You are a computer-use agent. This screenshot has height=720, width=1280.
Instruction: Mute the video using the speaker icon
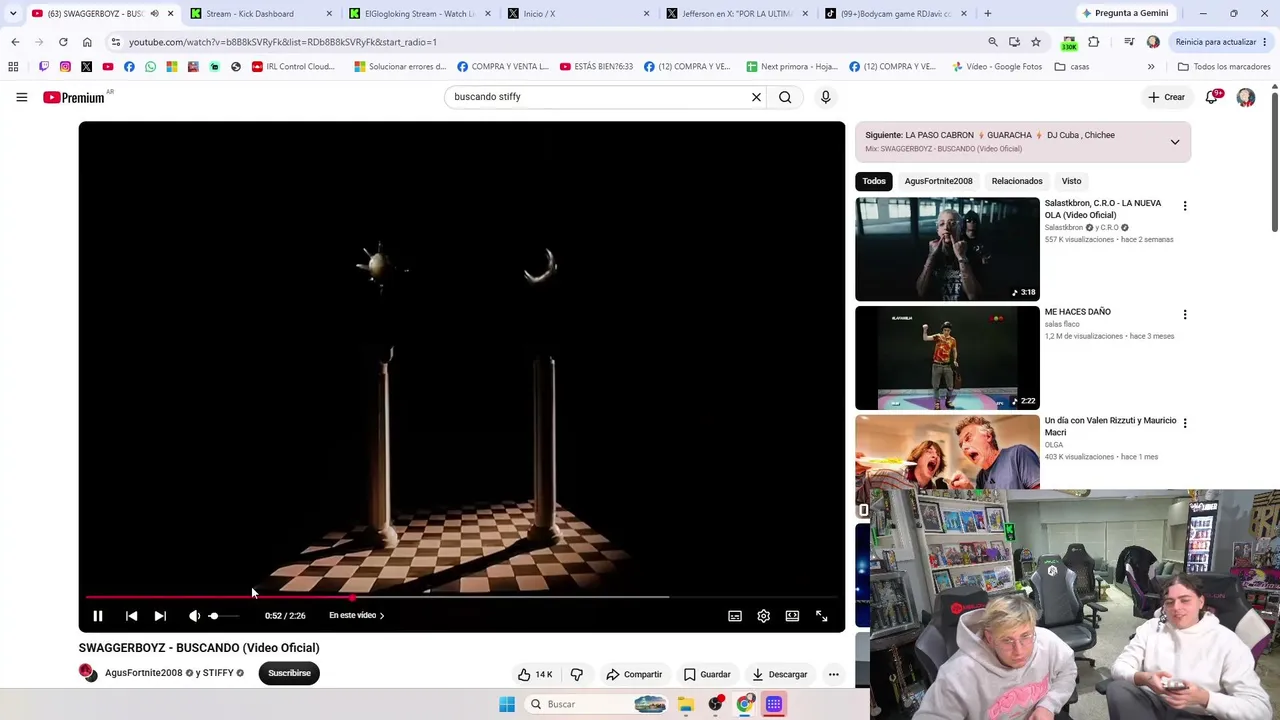pyautogui.click(x=194, y=616)
